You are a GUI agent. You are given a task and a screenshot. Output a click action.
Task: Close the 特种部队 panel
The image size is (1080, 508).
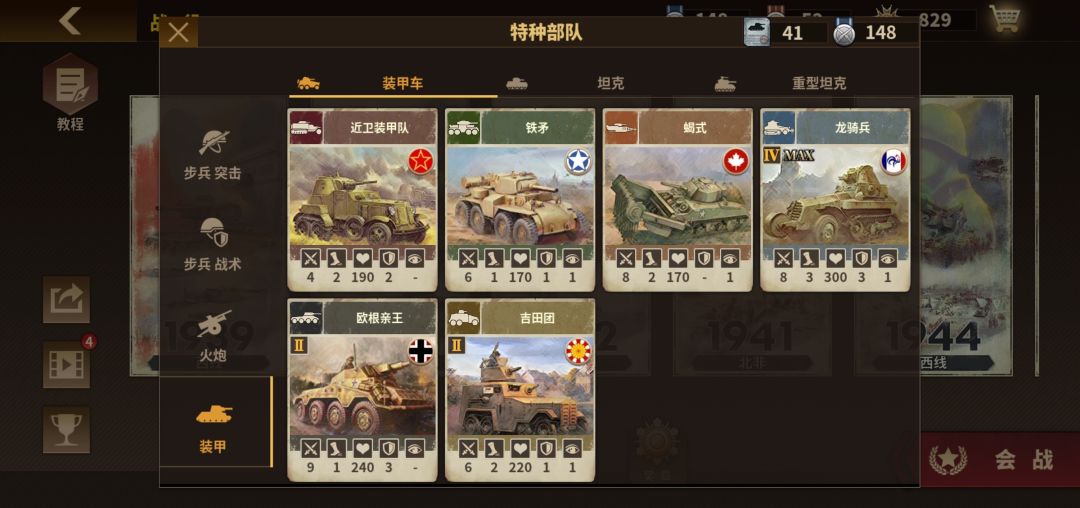point(178,32)
